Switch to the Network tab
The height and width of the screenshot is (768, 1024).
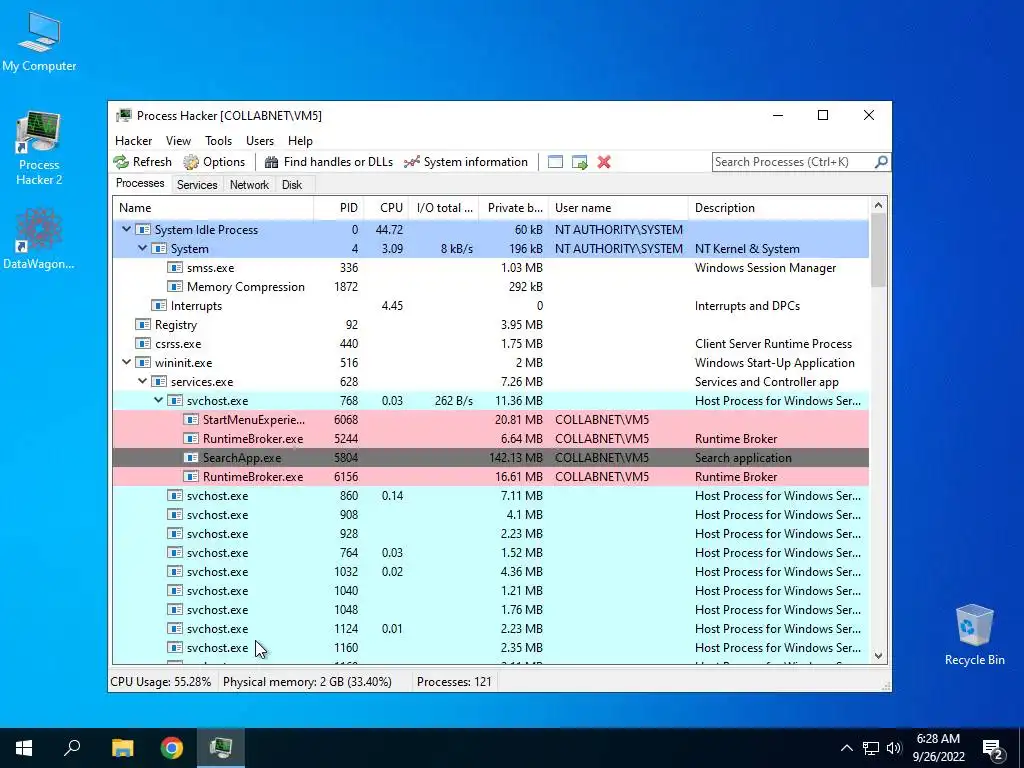[x=249, y=185]
